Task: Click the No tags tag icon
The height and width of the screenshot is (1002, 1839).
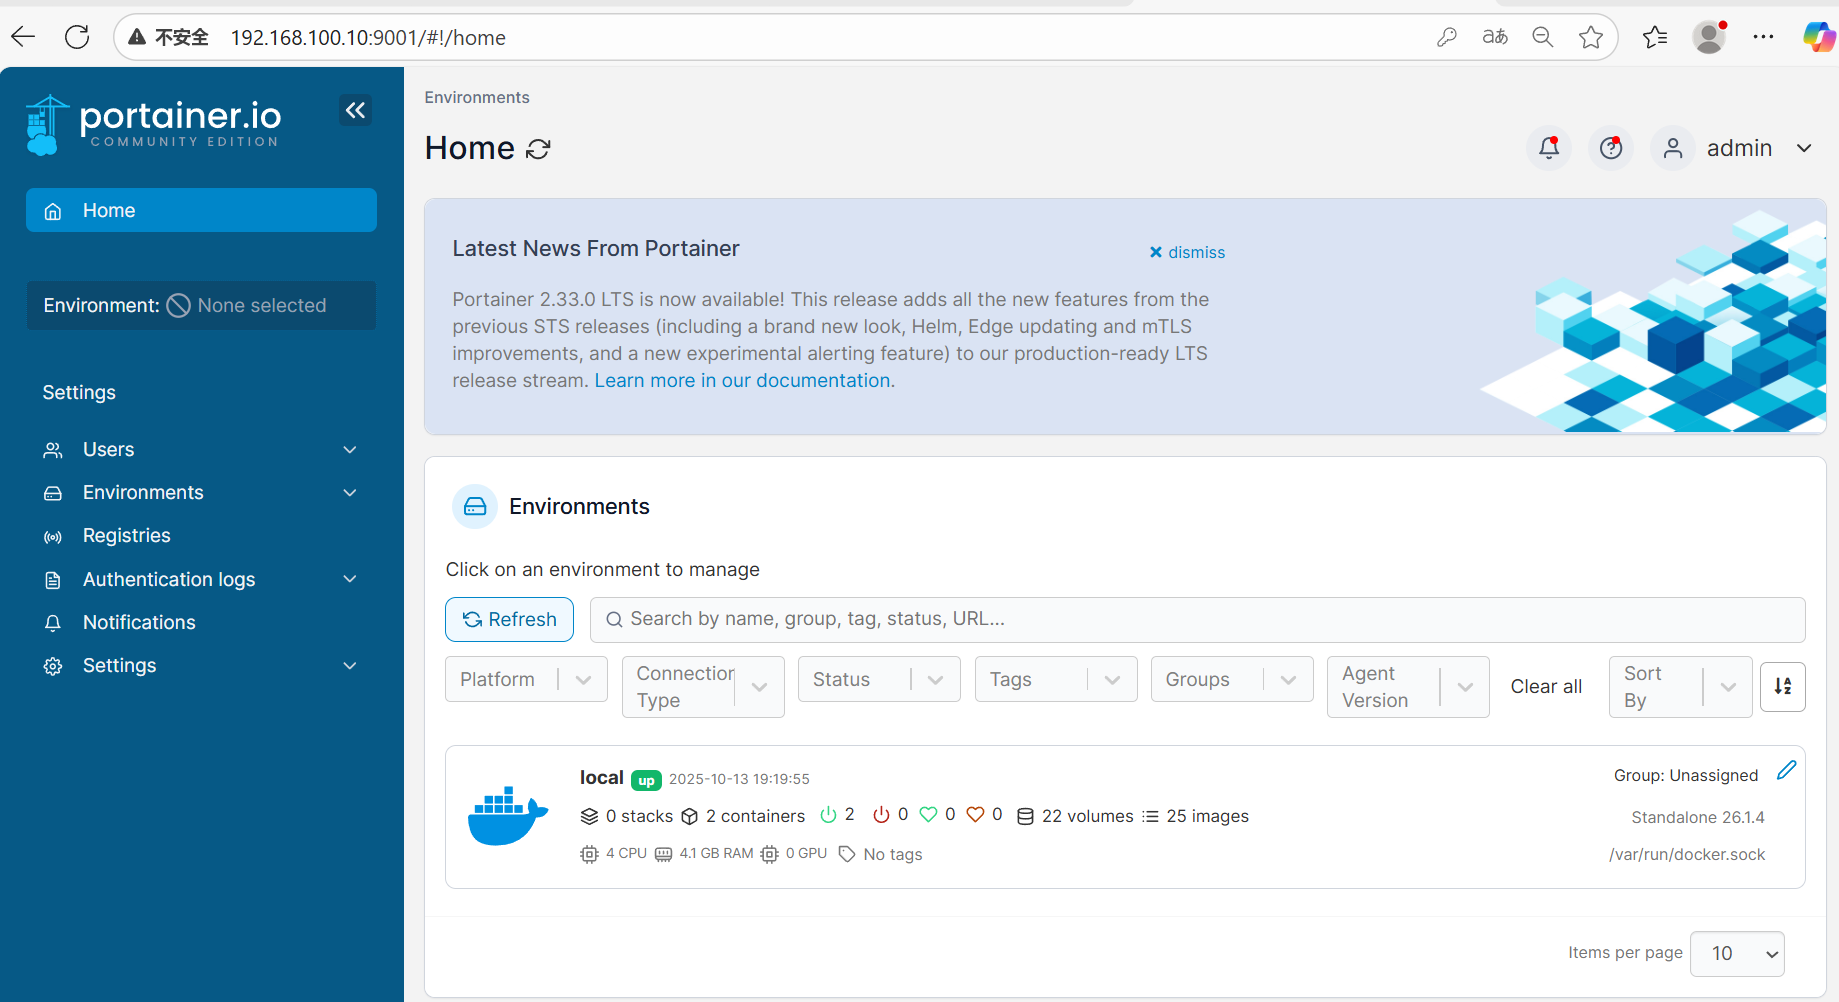Action: pos(847,854)
